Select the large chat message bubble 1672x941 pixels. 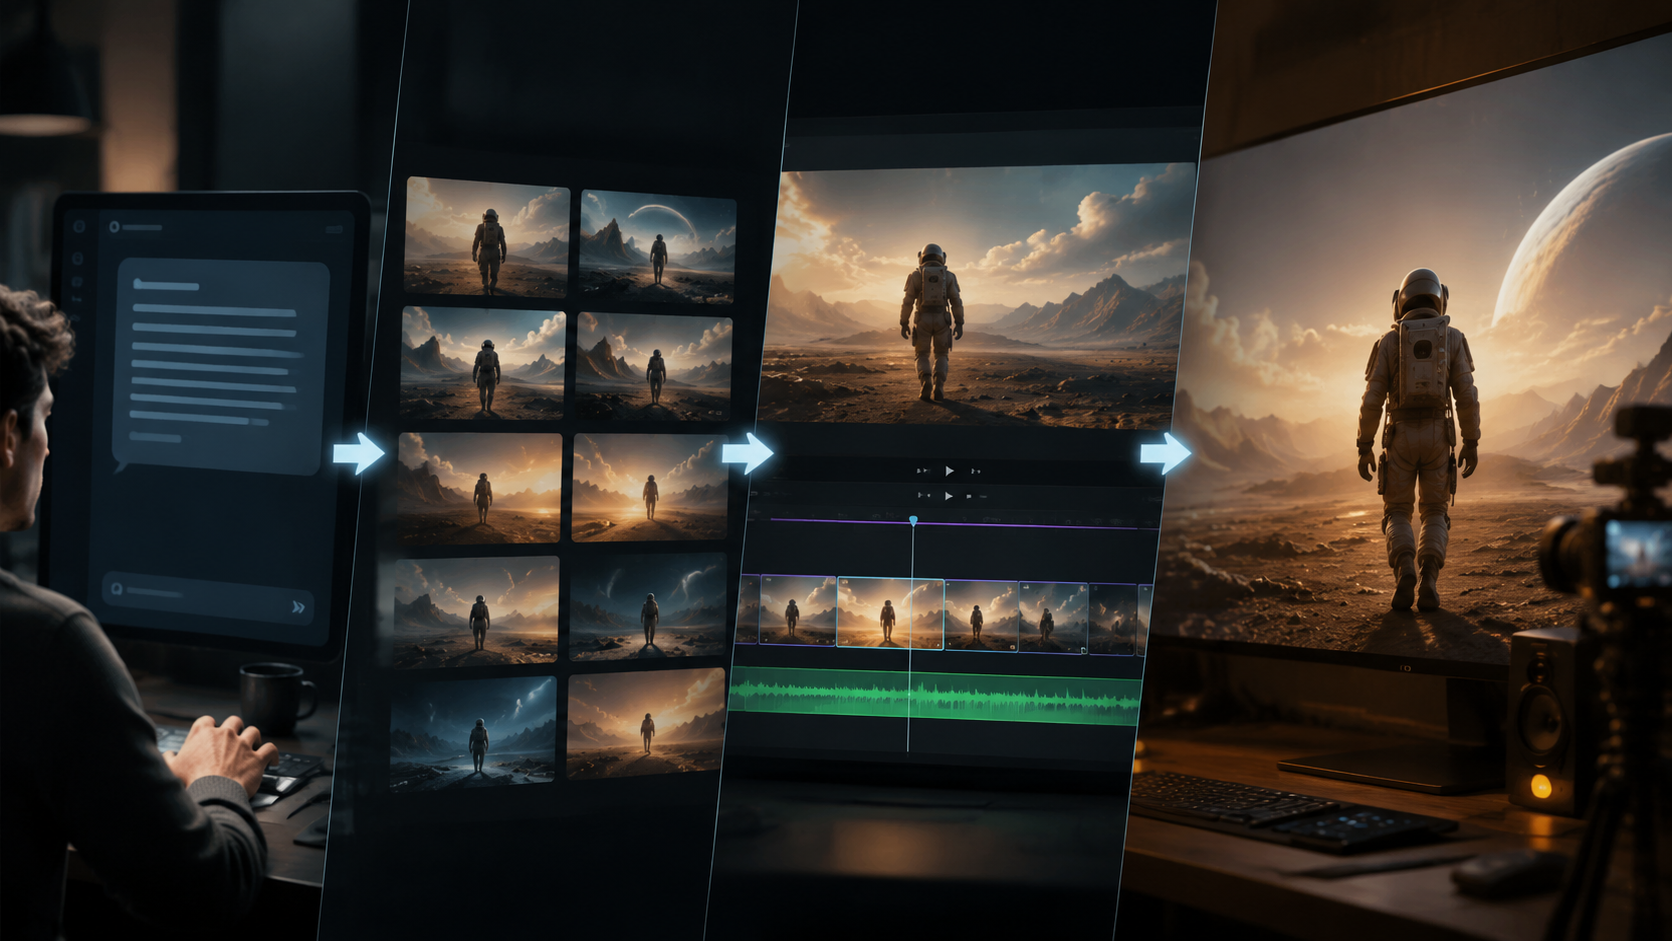point(219,366)
